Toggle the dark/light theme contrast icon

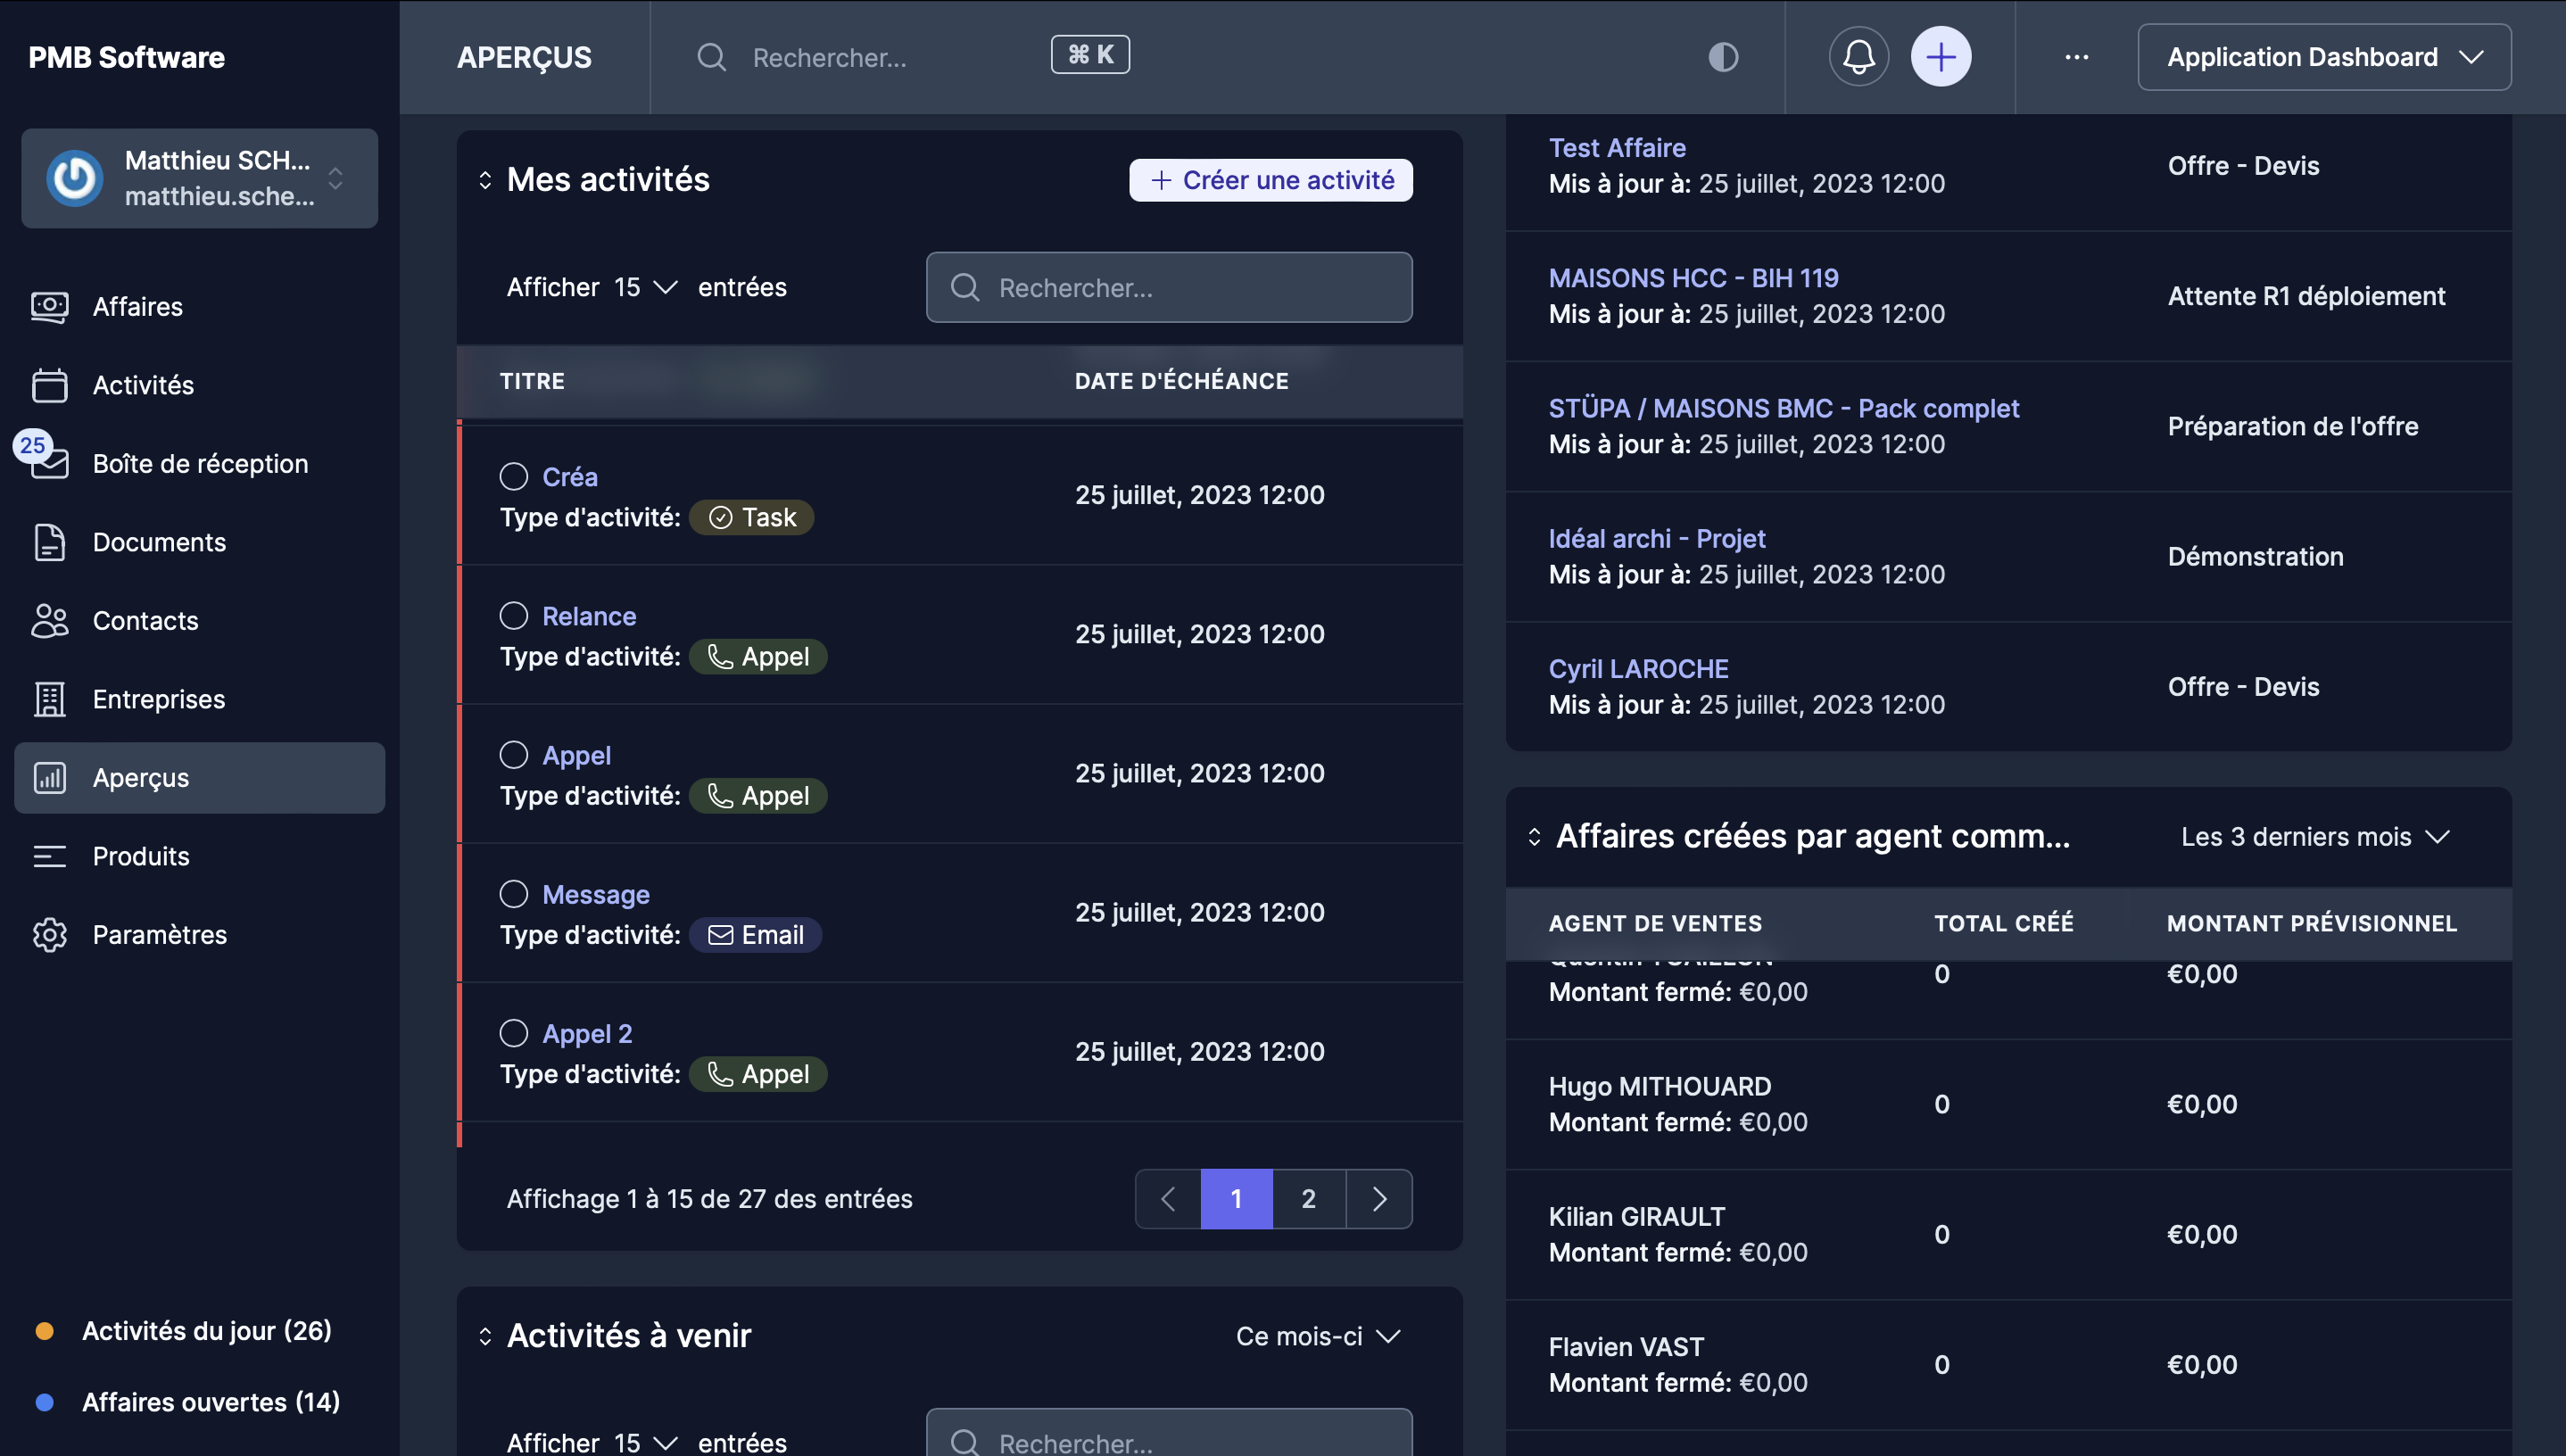[x=1723, y=57]
